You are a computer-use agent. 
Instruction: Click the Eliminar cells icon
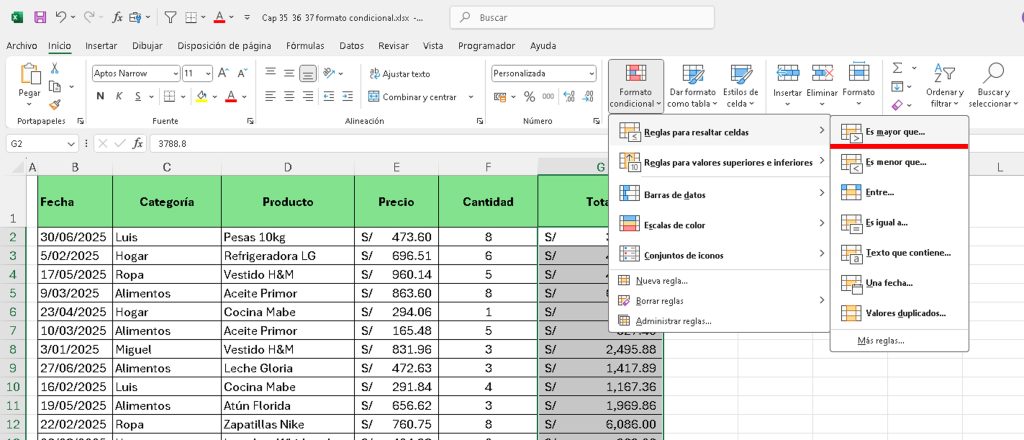(822, 73)
